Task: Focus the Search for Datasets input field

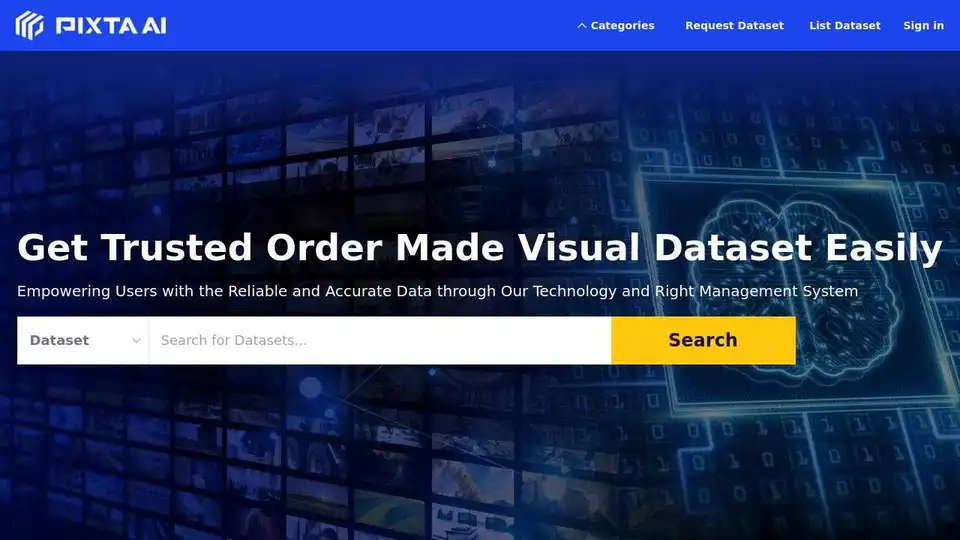Action: pyautogui.click(x=380, y=340)
